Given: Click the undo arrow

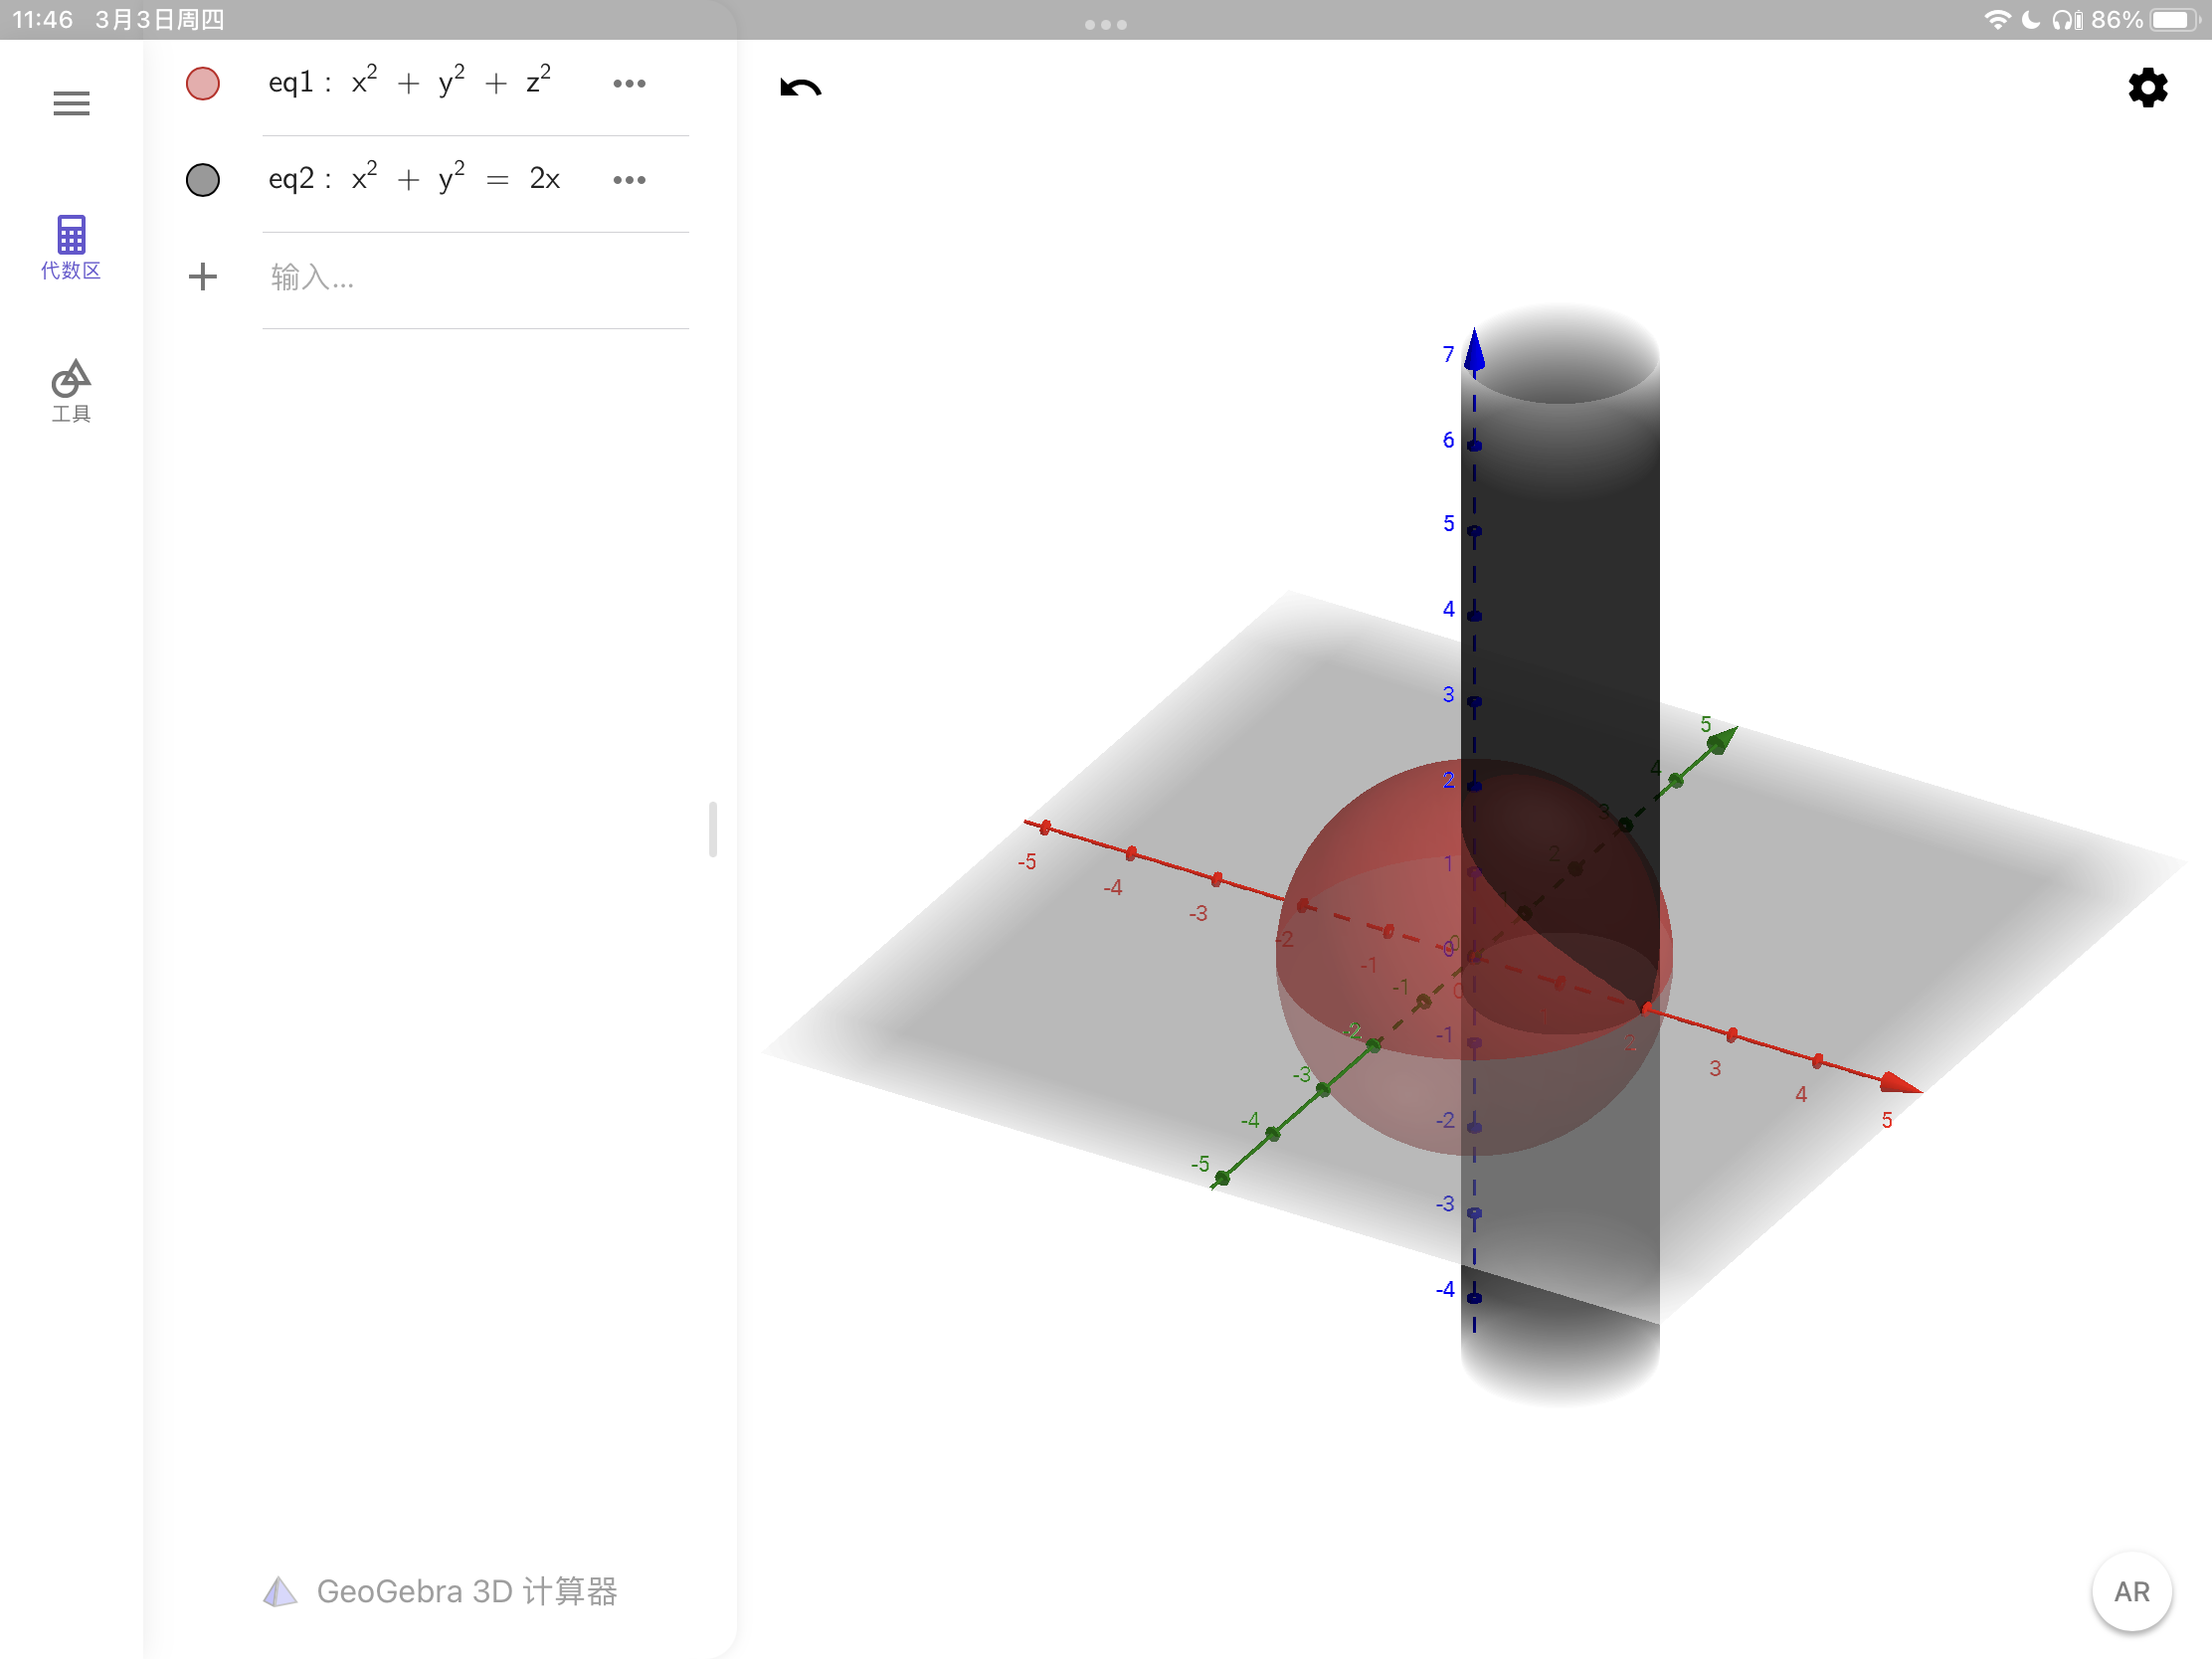Looking at the screenshot, I should coord(800,88).
